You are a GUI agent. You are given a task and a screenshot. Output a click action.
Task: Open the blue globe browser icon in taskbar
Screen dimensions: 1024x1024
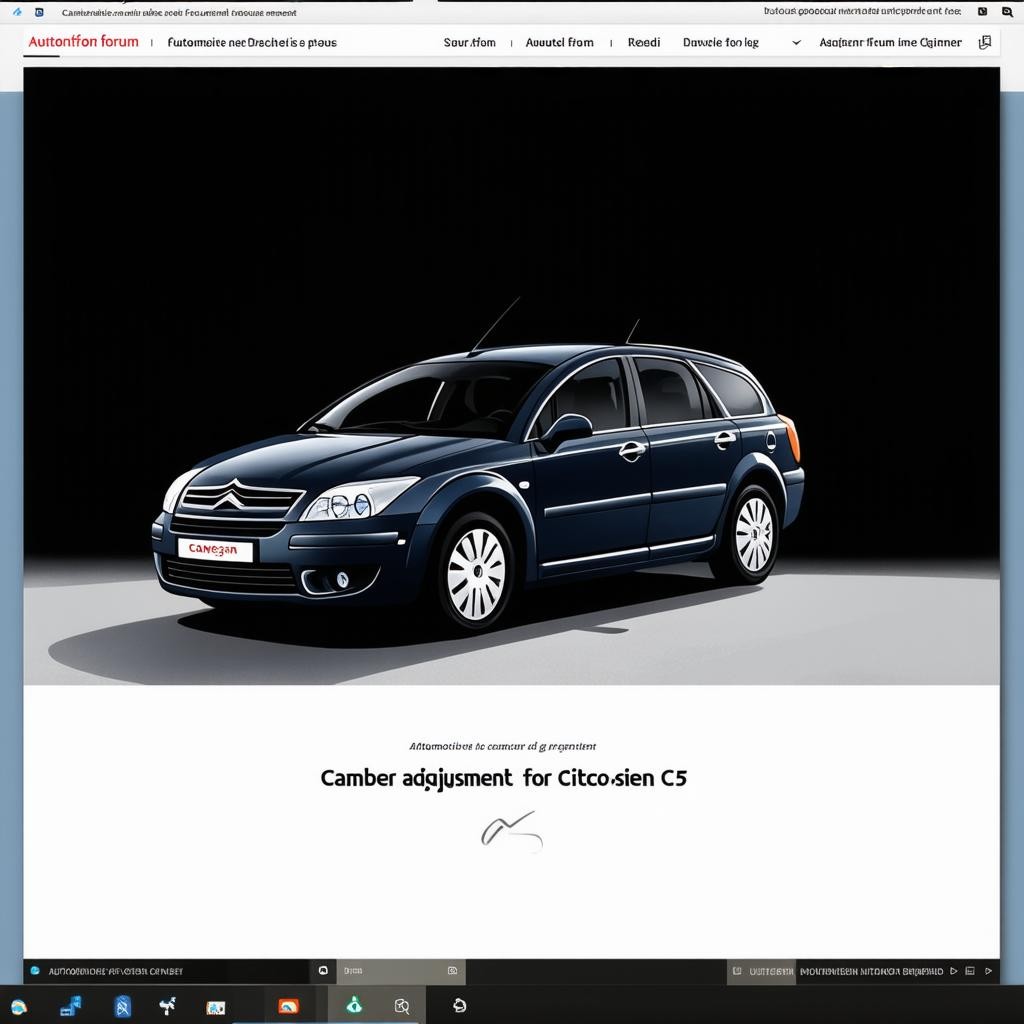tap(18, 1006)
